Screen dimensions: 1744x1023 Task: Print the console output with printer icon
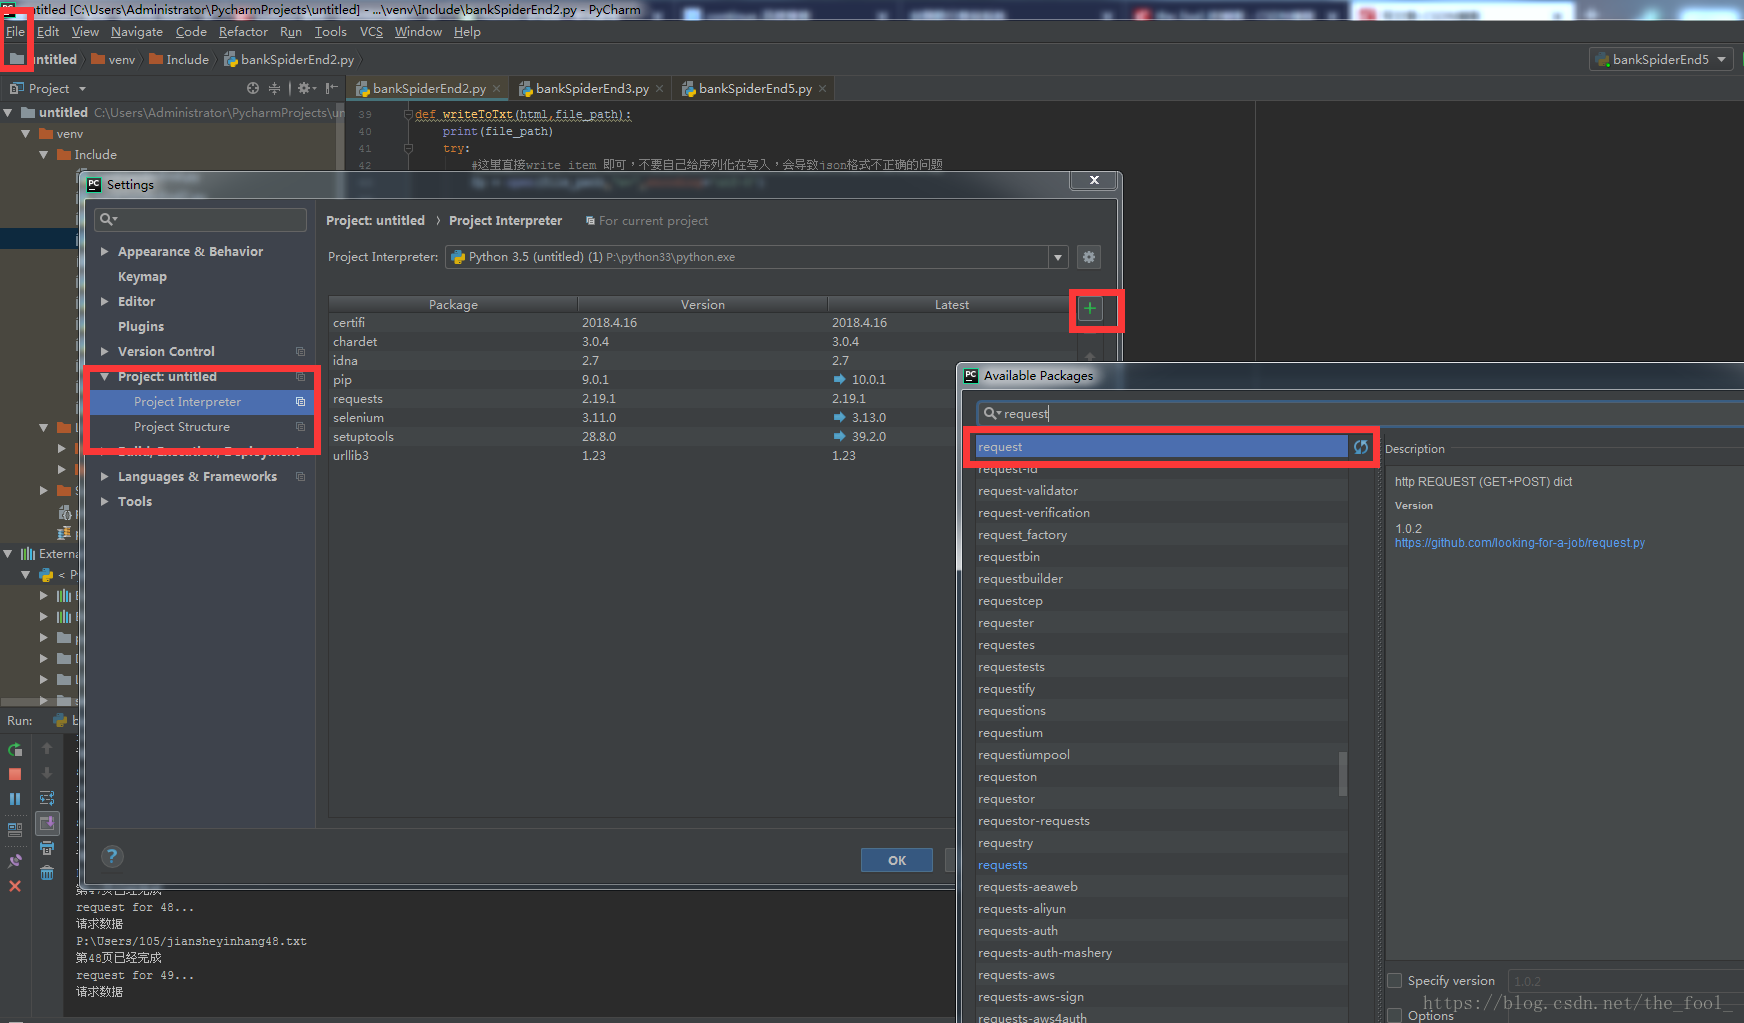tap(47, 848)
